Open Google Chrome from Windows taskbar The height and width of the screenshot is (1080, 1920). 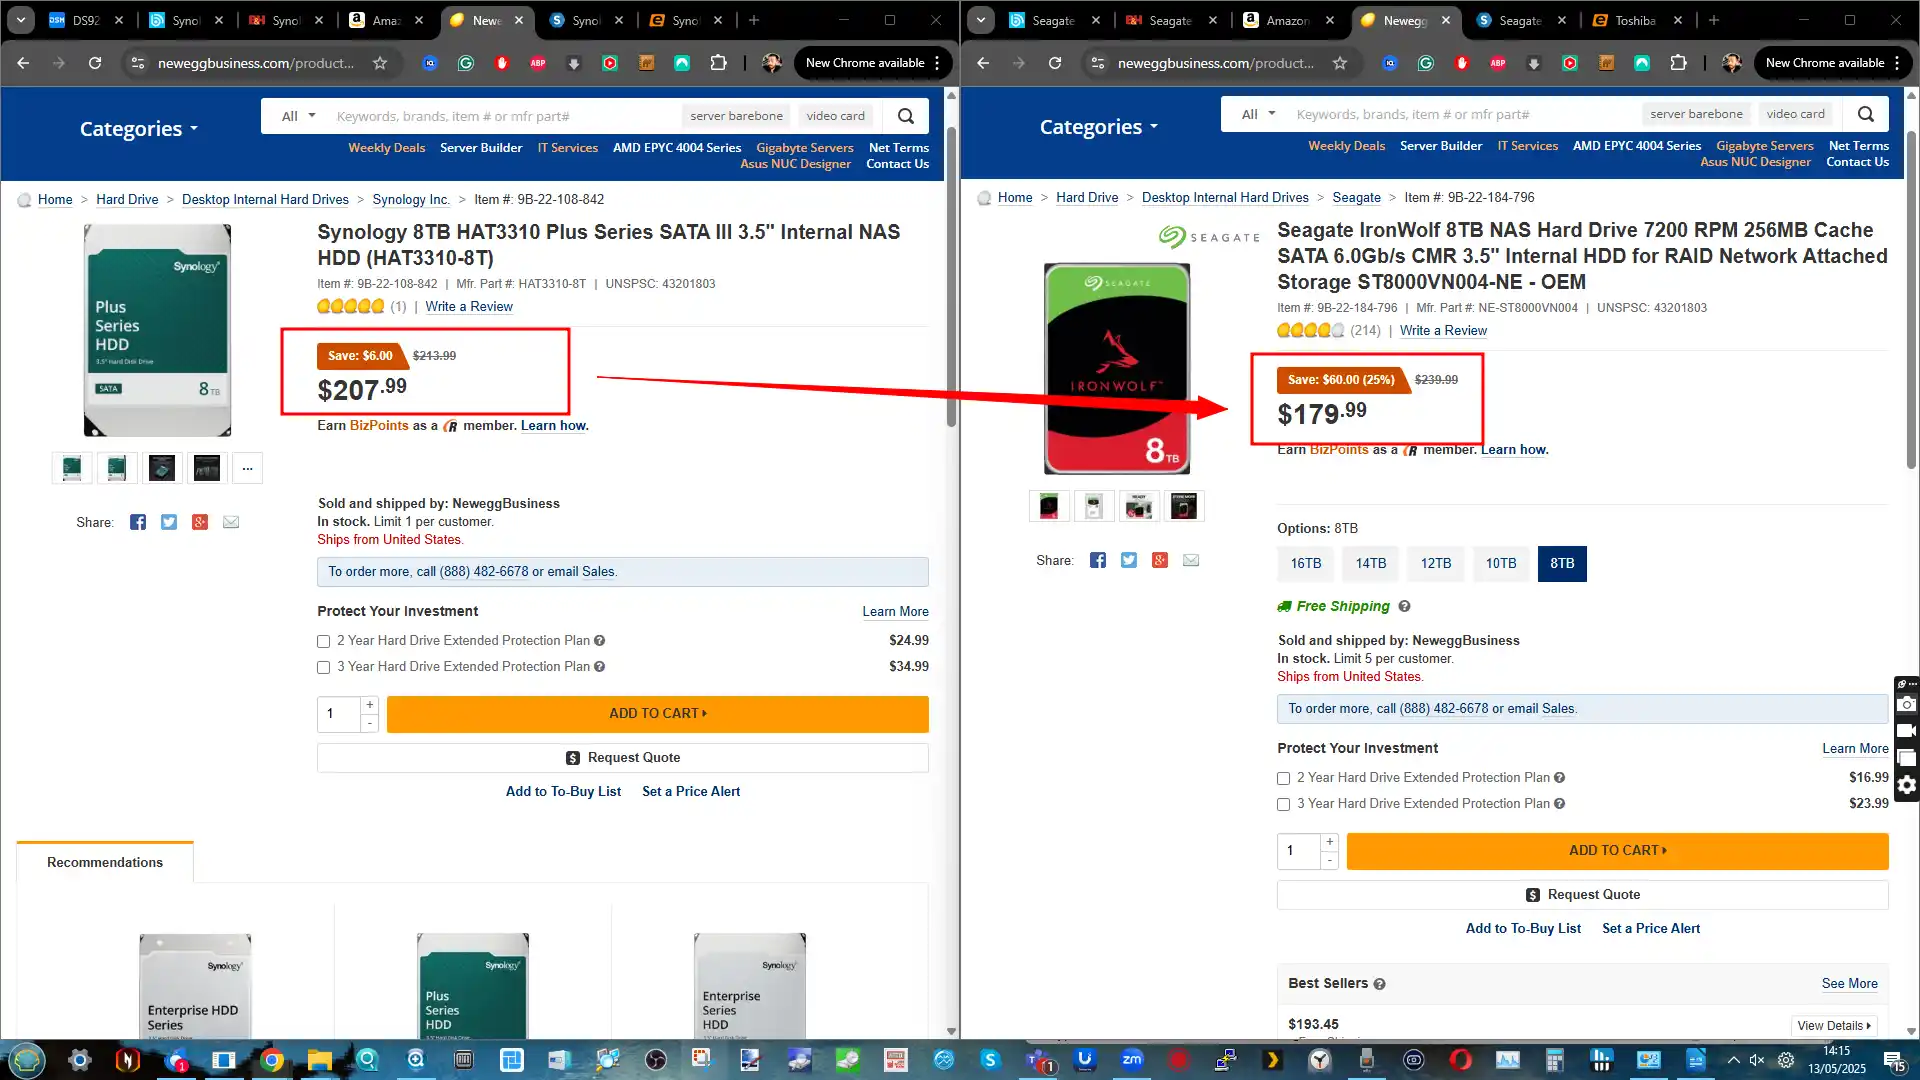coord(271,1060)
